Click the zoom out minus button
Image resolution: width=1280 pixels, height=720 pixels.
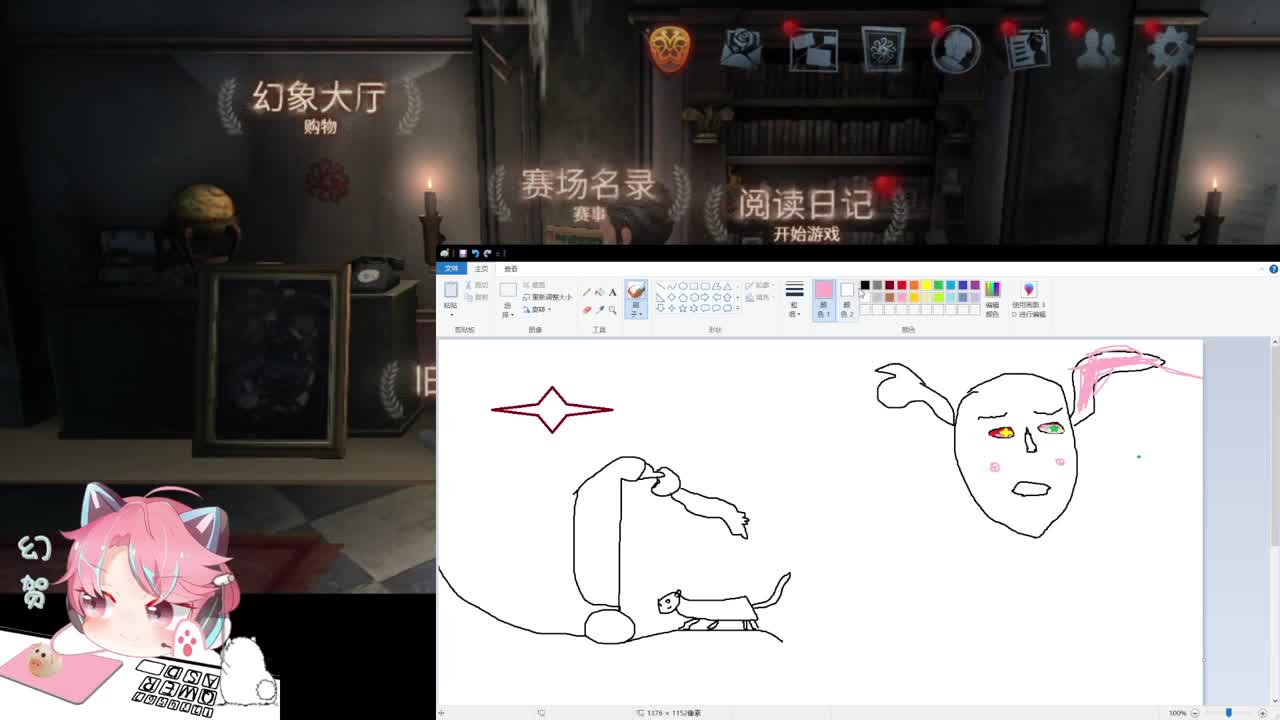click(1195, 713)
